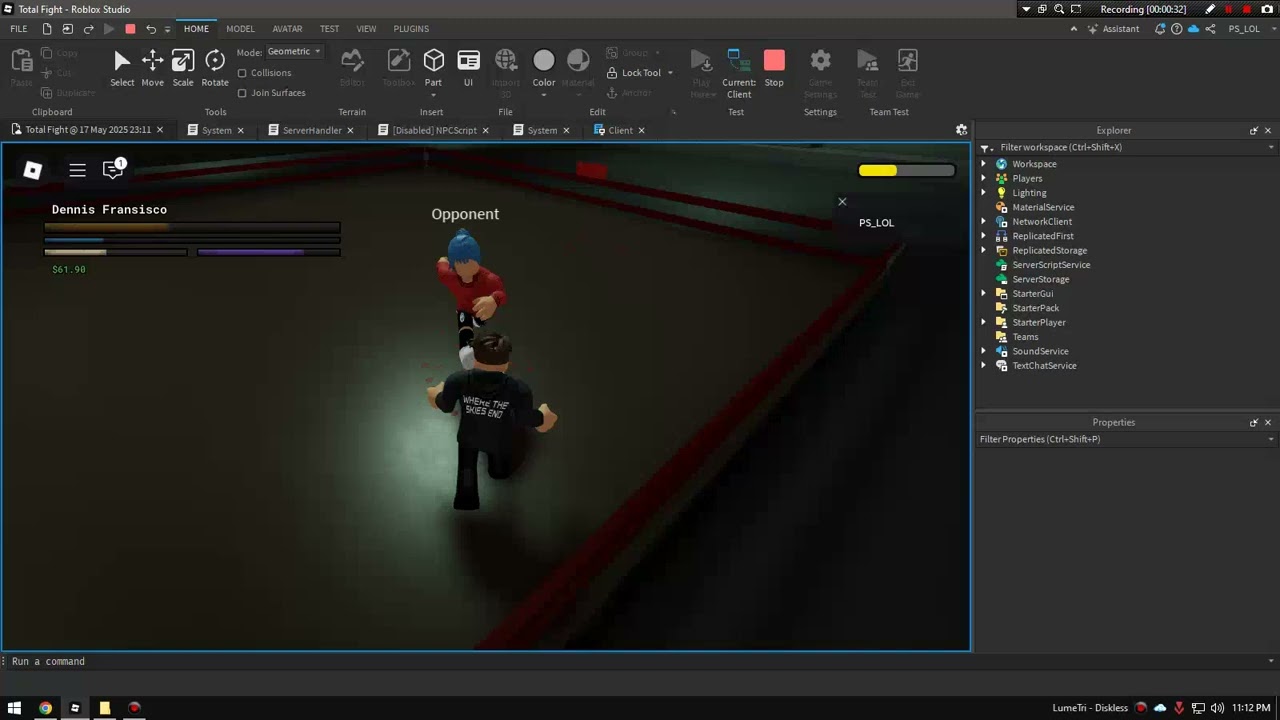Enable the Join Surfaces checkbox
This screenshot has width=1280, height=720.
click(242, 93)
